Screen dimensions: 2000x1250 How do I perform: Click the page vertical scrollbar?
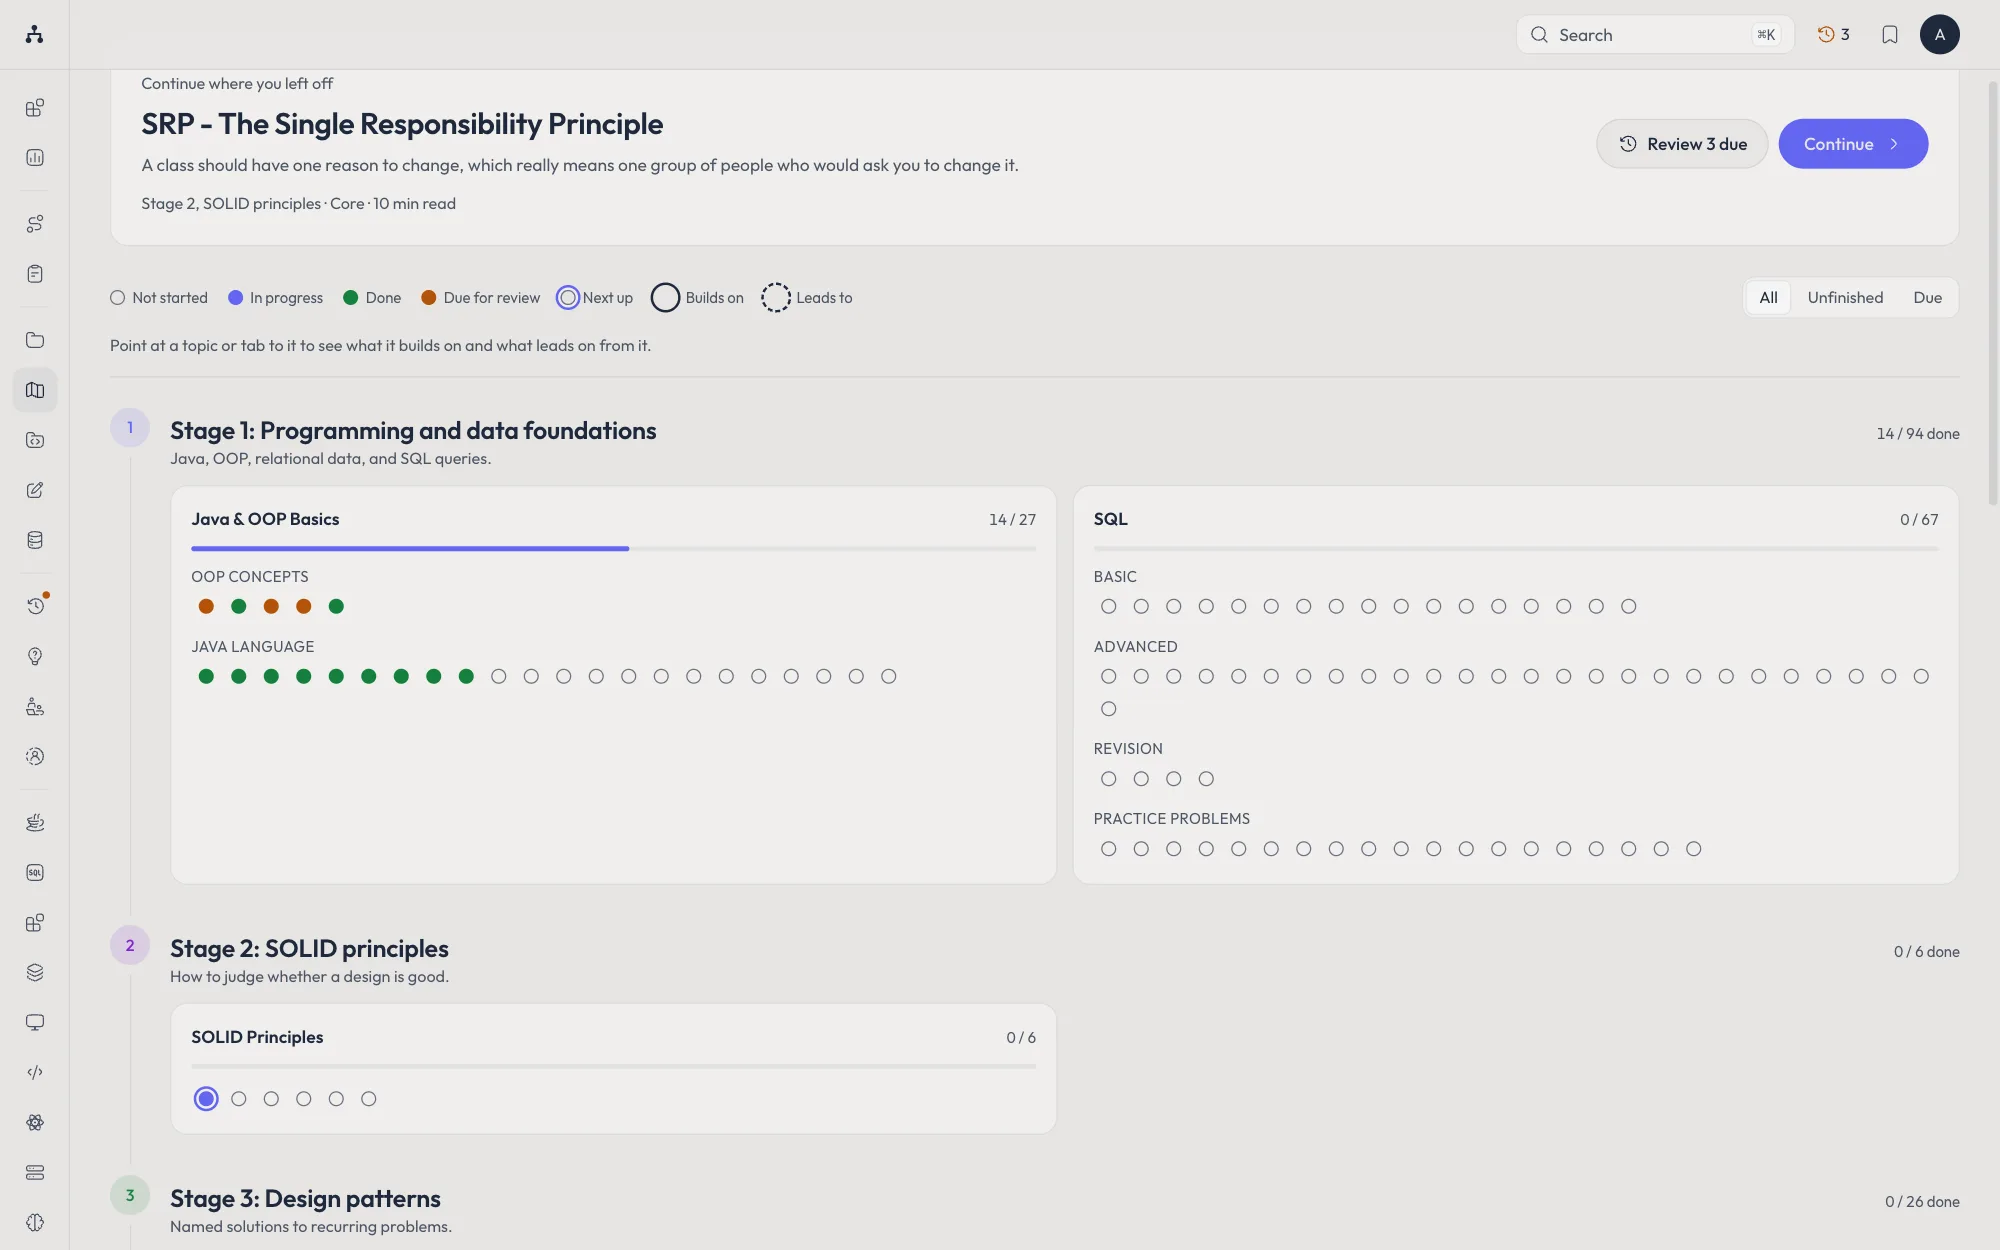tap(1992, 295)
